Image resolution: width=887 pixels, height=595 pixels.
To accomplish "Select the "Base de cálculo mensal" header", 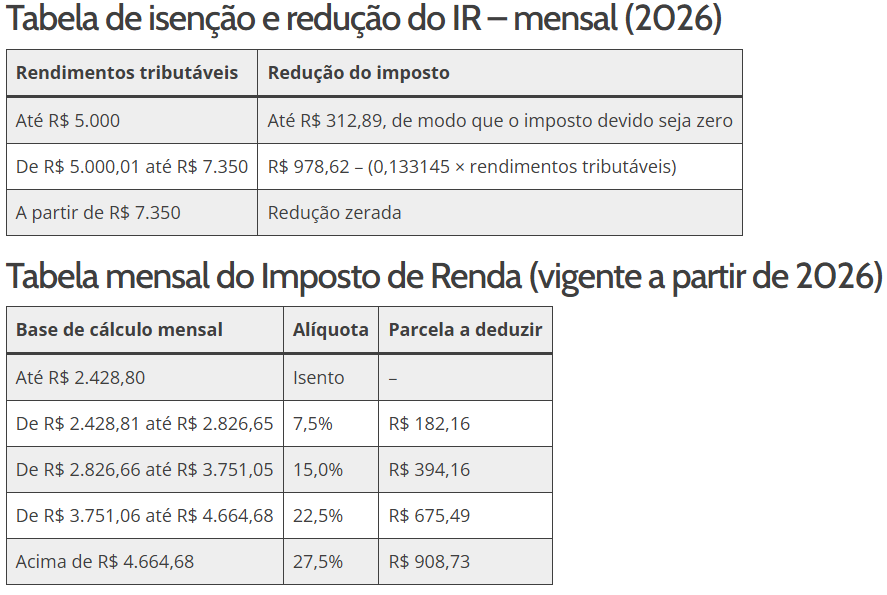I will pos(119,330).
